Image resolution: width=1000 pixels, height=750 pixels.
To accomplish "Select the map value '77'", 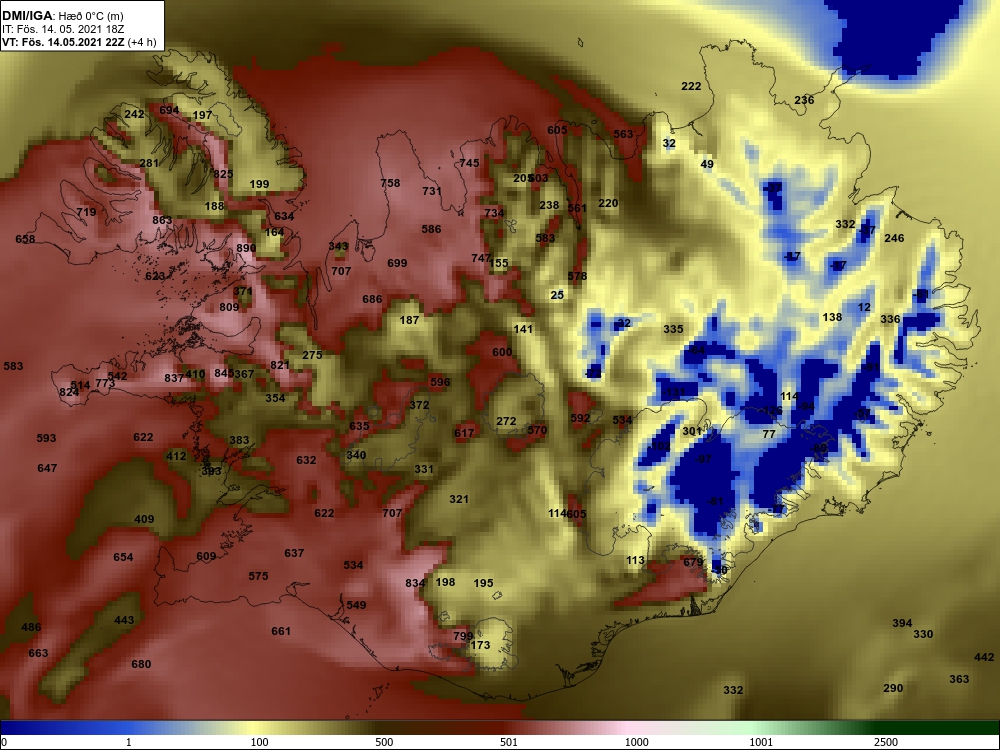I will [x=769, y=434].
